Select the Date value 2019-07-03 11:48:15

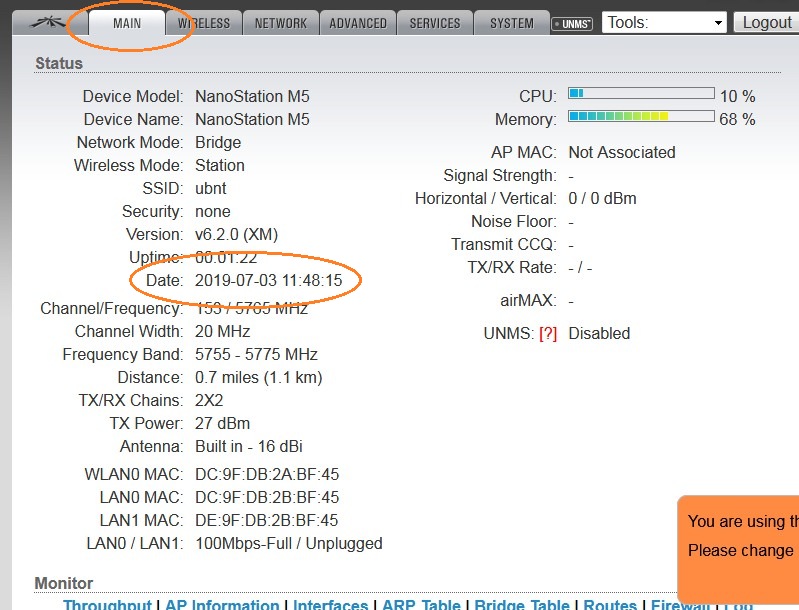pos(269,280)
